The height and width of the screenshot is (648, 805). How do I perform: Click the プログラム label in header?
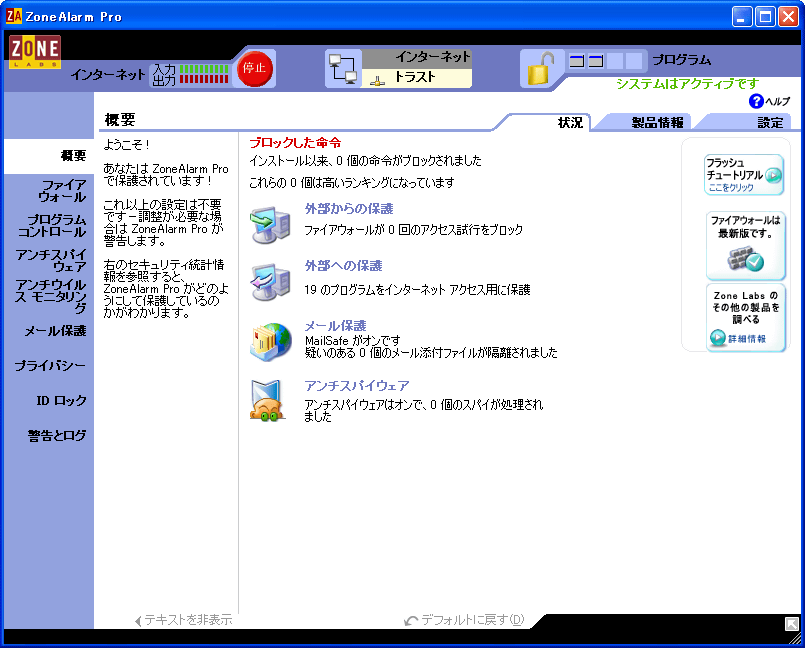point(682,60)
